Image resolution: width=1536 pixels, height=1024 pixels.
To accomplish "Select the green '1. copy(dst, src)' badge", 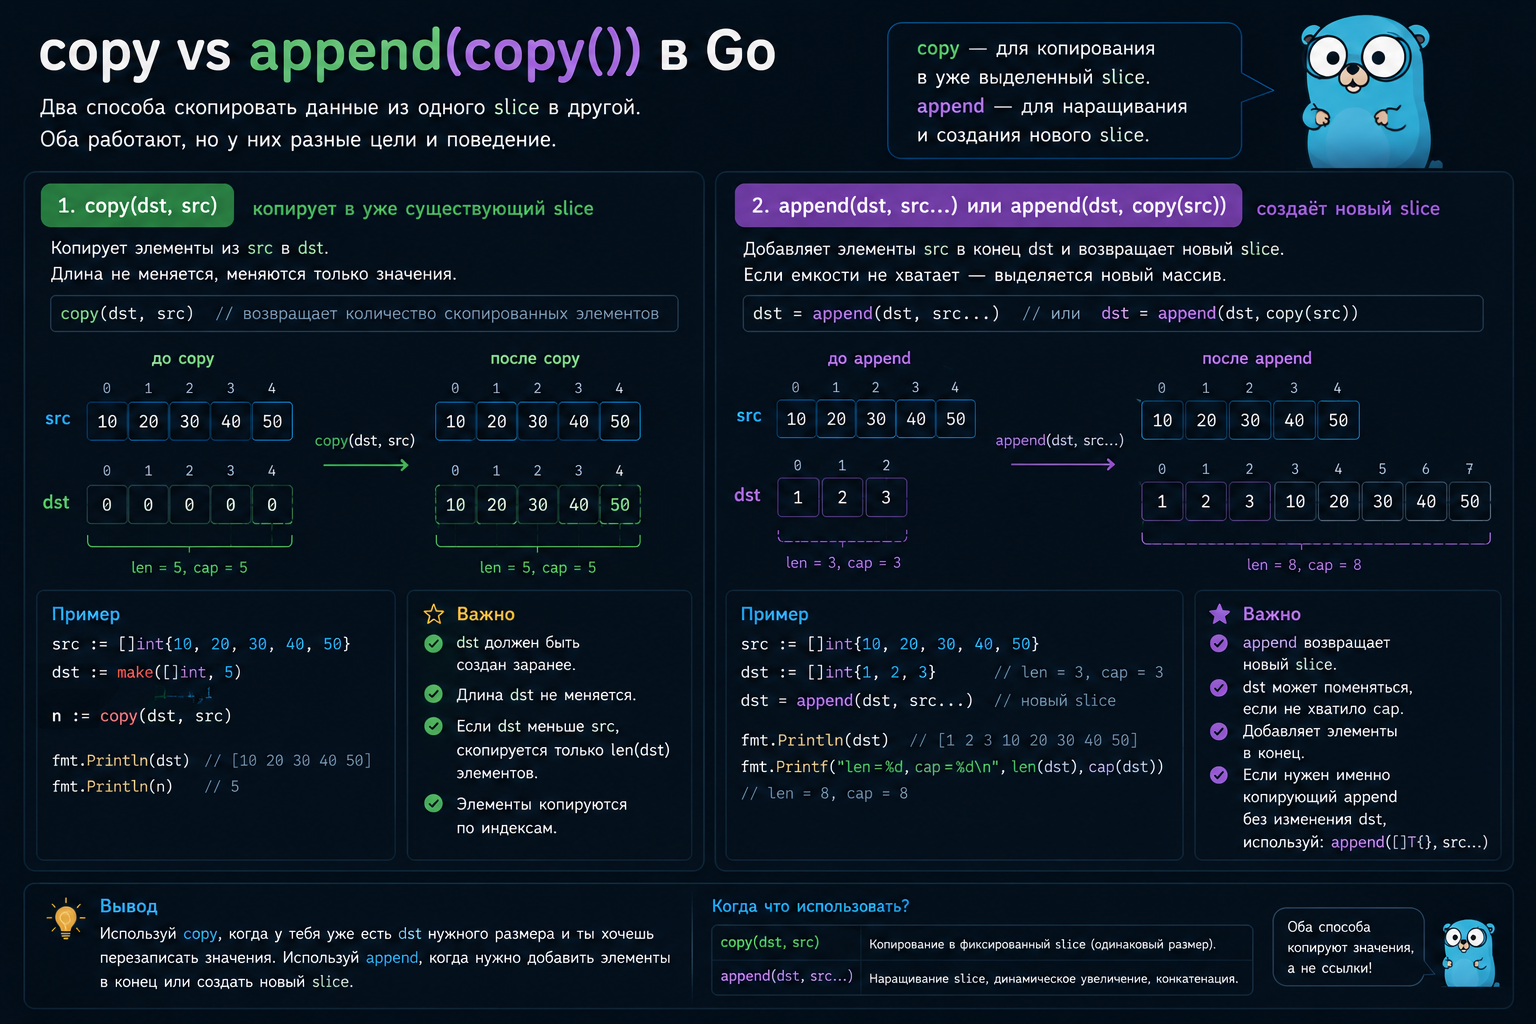I will [137, 205].
